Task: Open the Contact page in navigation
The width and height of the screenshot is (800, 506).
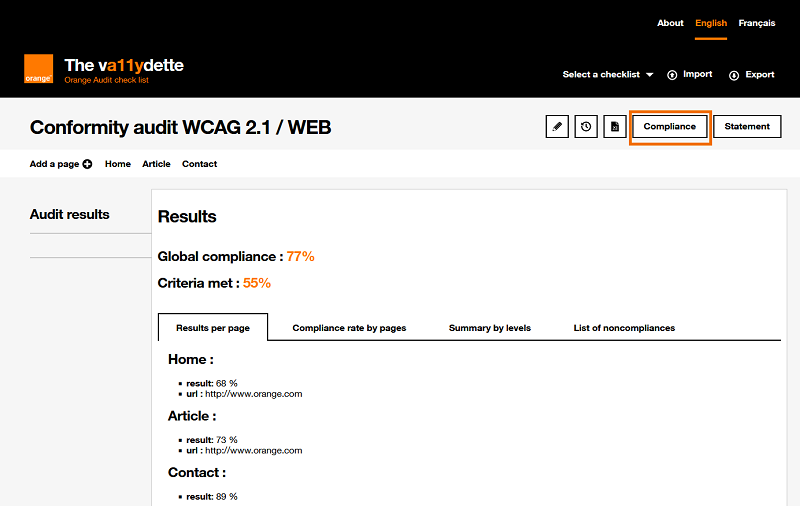Action: 199,164
